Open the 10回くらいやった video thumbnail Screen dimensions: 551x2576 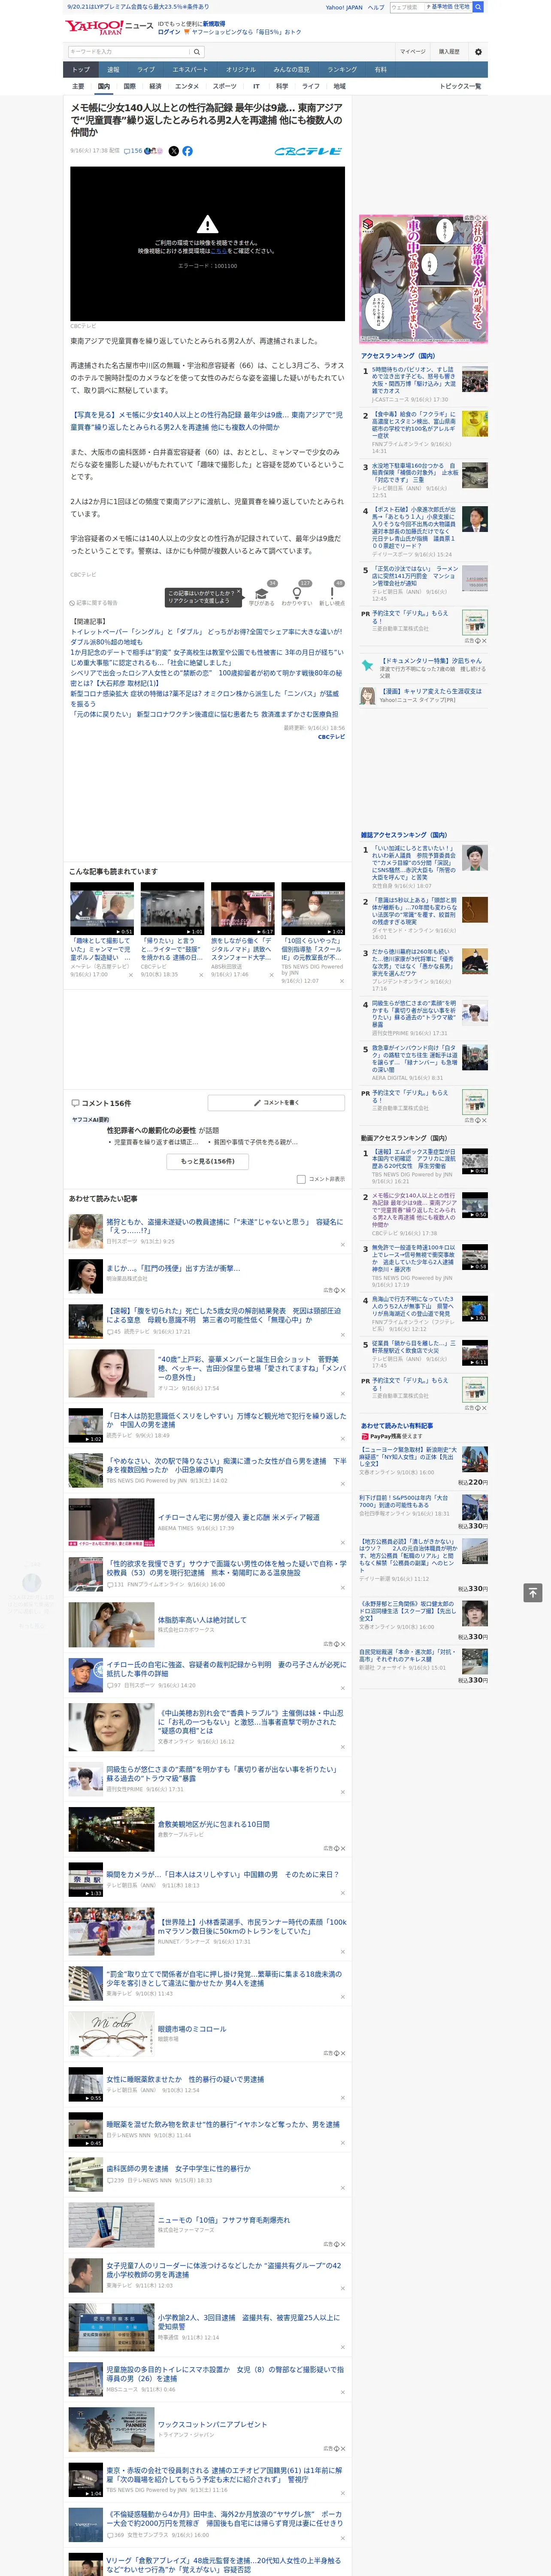click(x=313, y=909)
